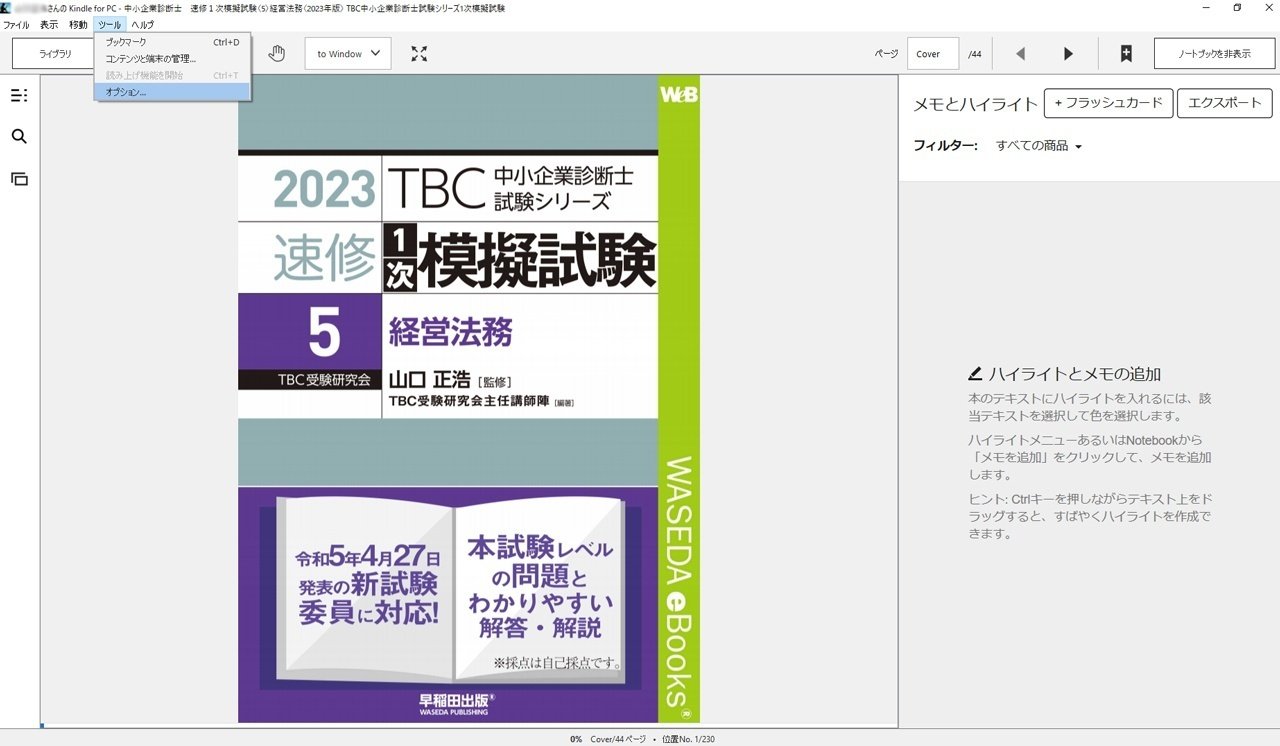Open the すべての商品 filter dropdown
Image resolution: width=1280 pixels, height=746 pixels.
[x=1039, y=146]
